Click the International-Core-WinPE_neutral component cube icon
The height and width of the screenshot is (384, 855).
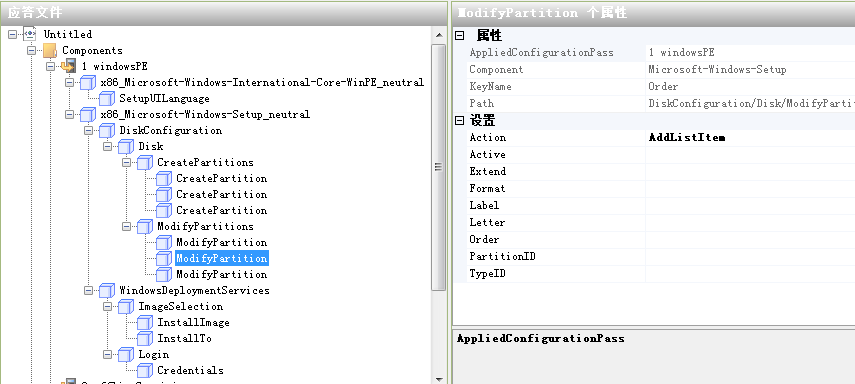[x=88, y=83]
